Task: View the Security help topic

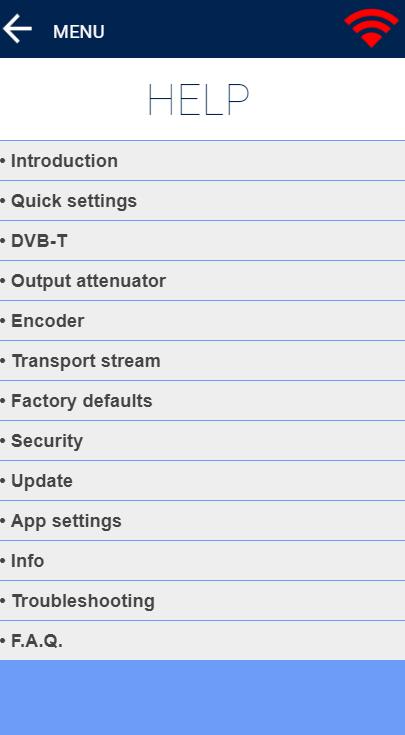Action: pyautogui.click(x=202, y=441)
